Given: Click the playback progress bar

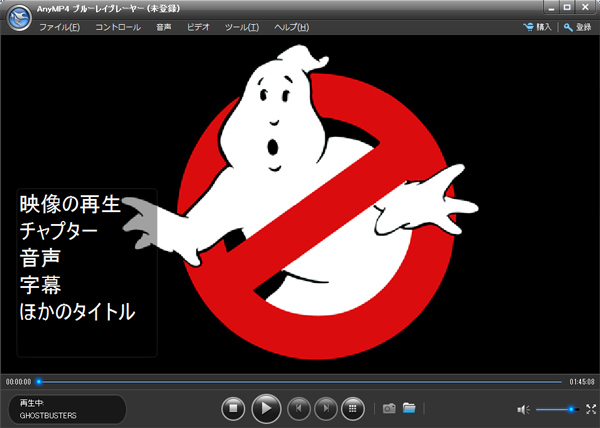Looking at the screenshot, I should pos(300,382).
